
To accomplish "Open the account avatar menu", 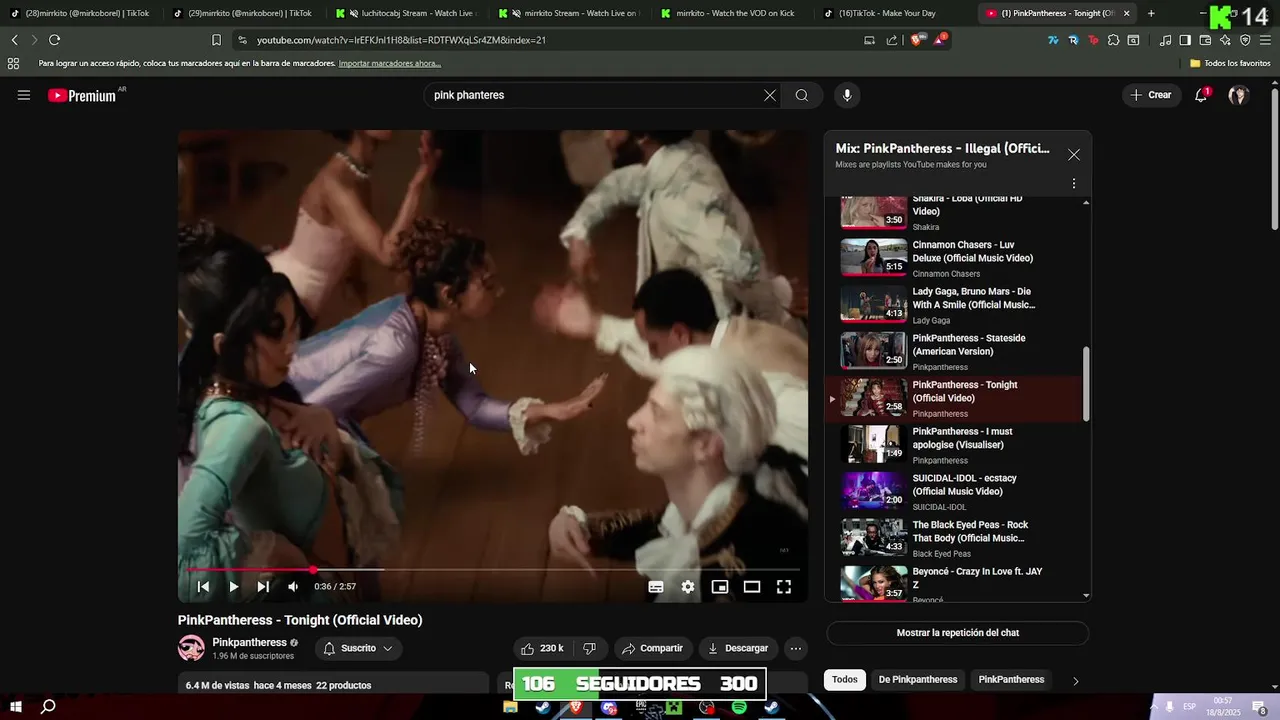I will tap(1238, 95).
